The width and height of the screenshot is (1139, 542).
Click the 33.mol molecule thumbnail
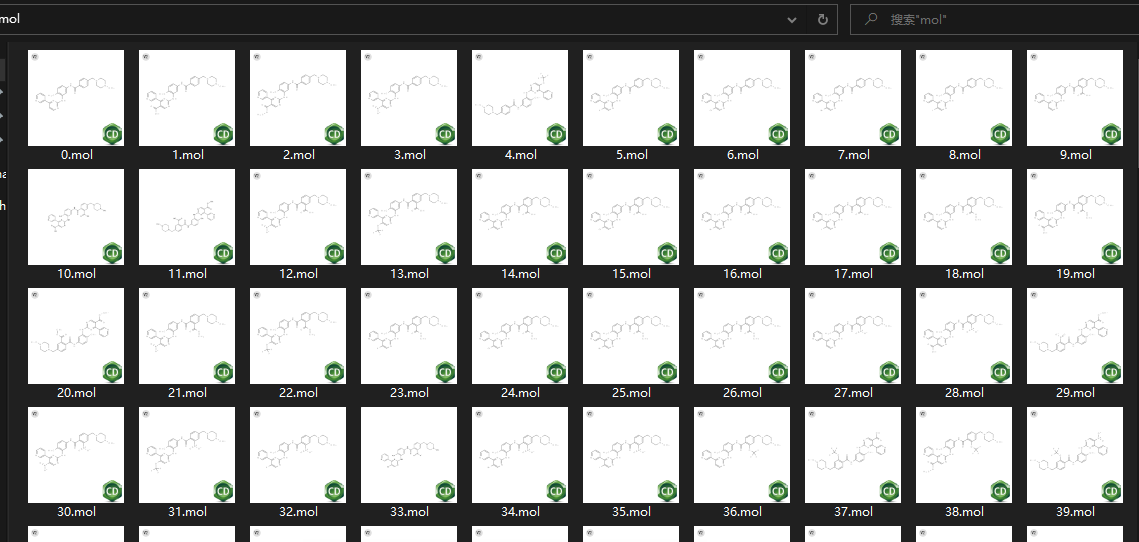click(409, 455)
